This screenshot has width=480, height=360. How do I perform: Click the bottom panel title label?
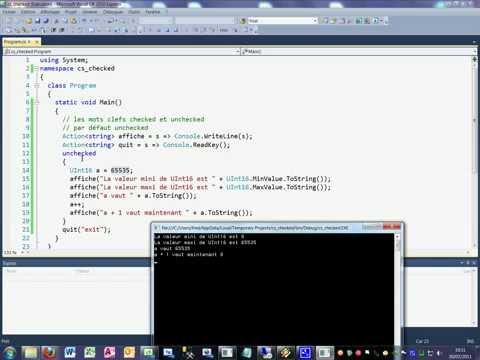click(x=9, y=263)
